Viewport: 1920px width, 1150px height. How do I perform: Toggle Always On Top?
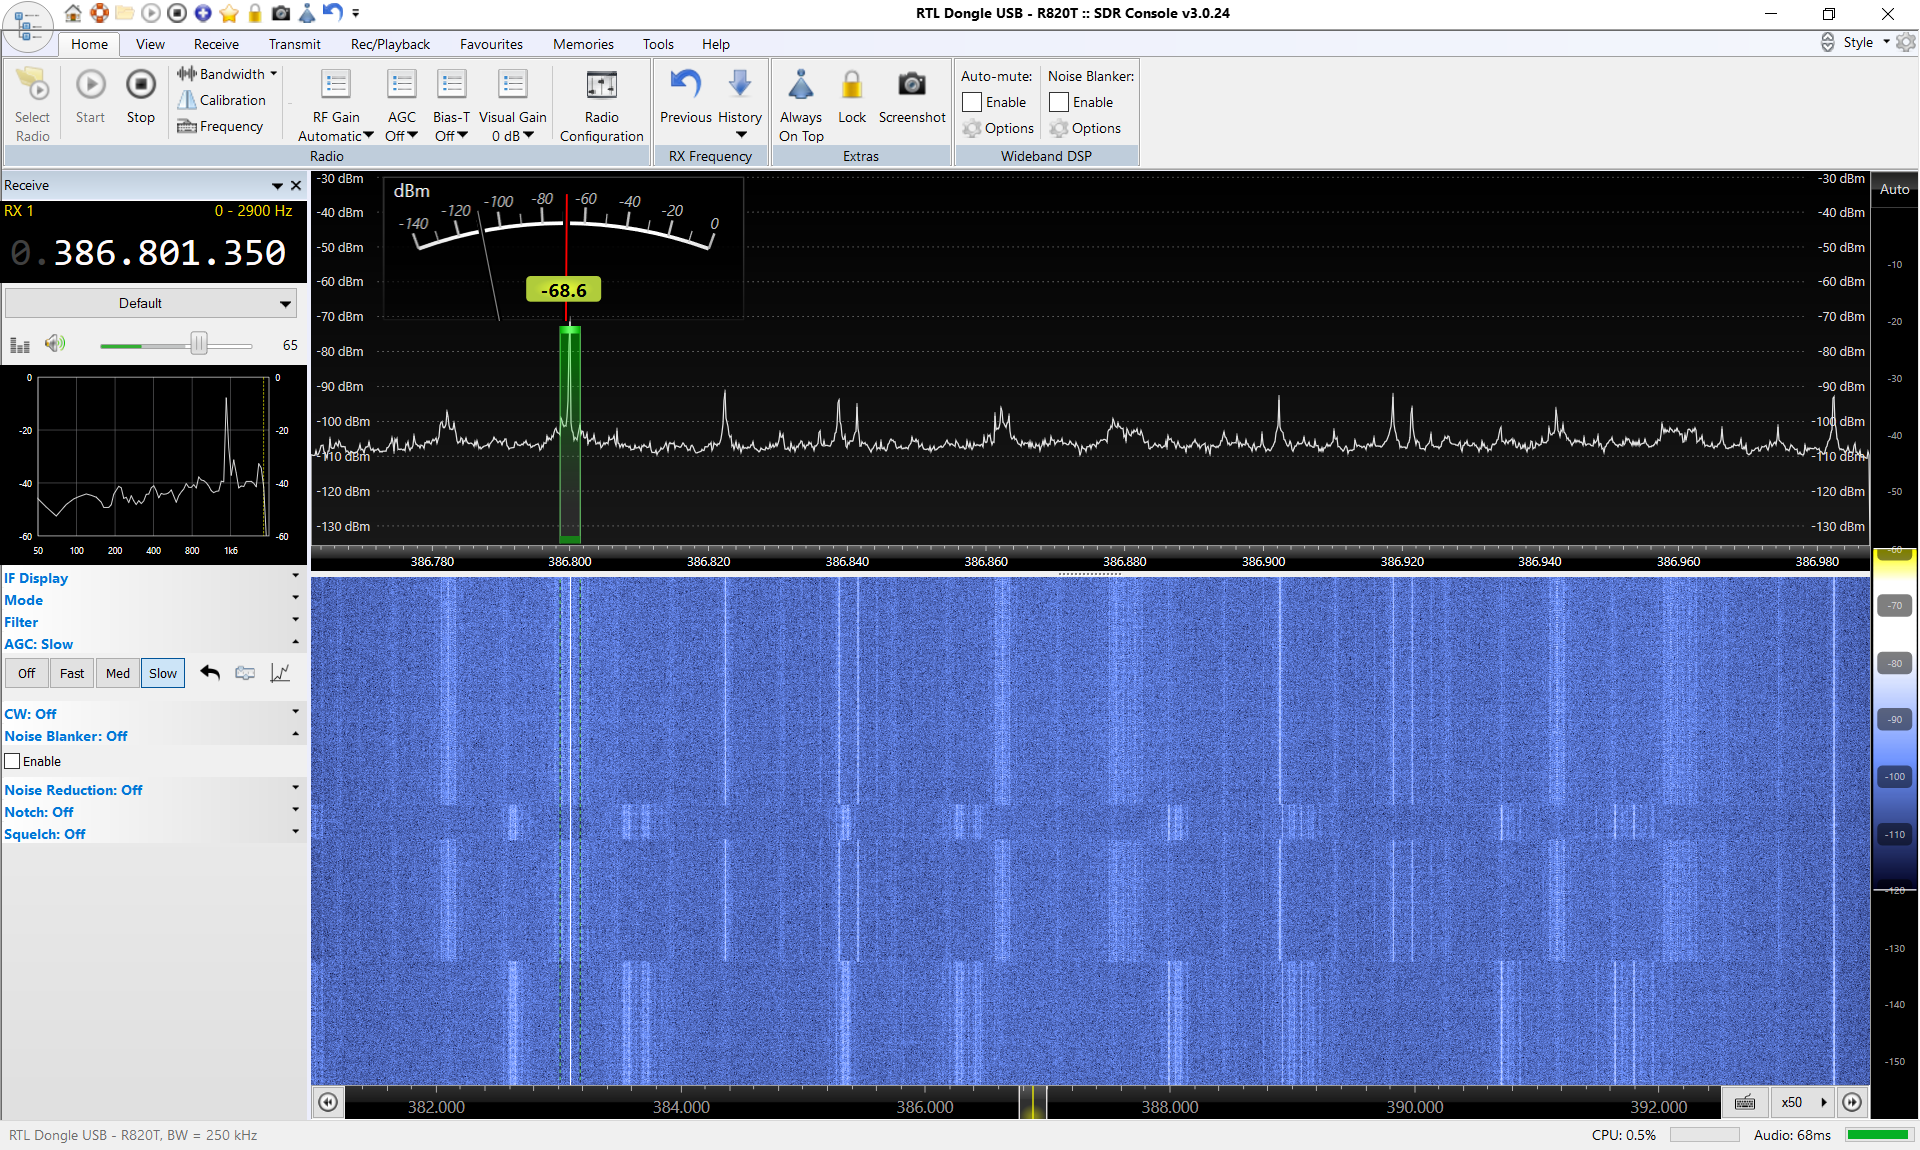pos(800,86)
